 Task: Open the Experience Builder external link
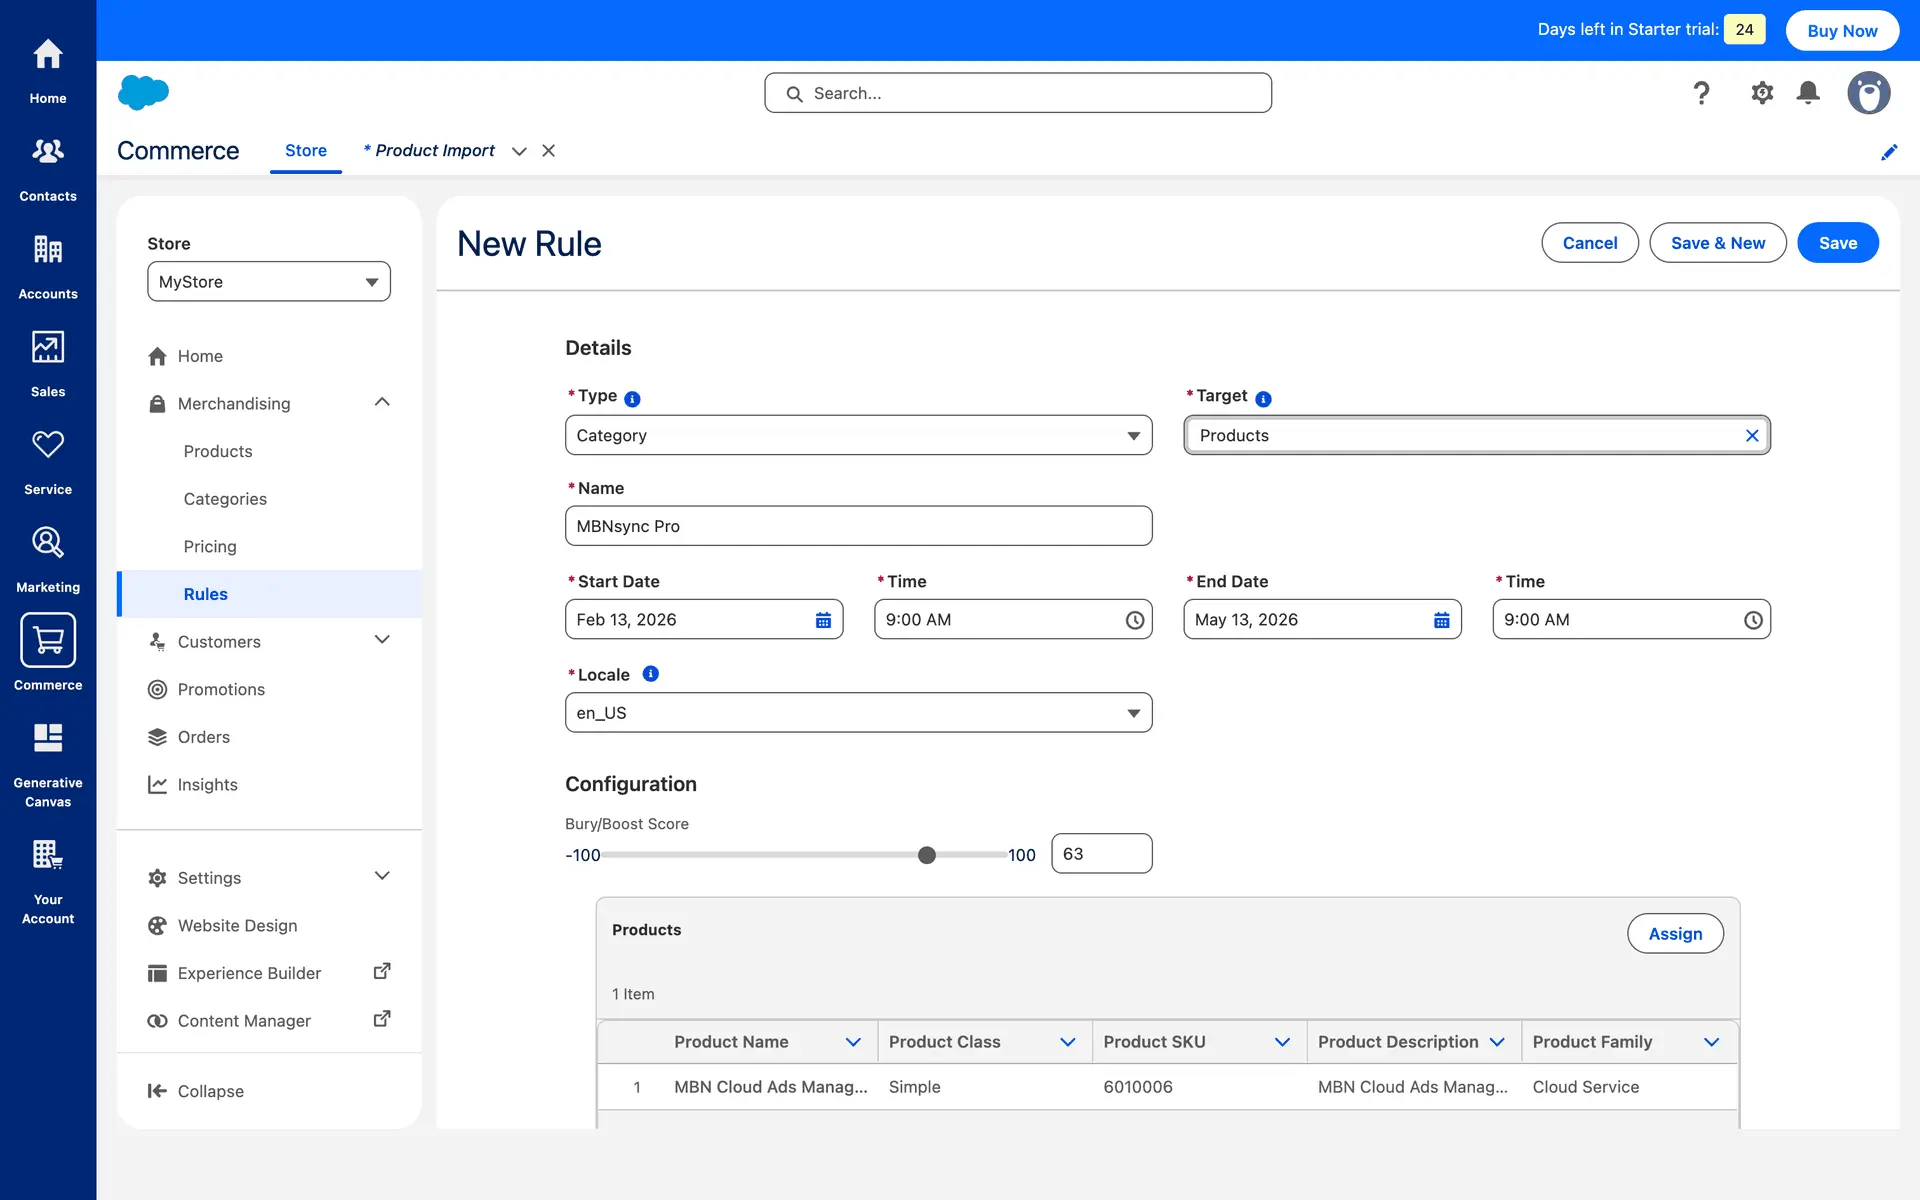click(381, 972)
